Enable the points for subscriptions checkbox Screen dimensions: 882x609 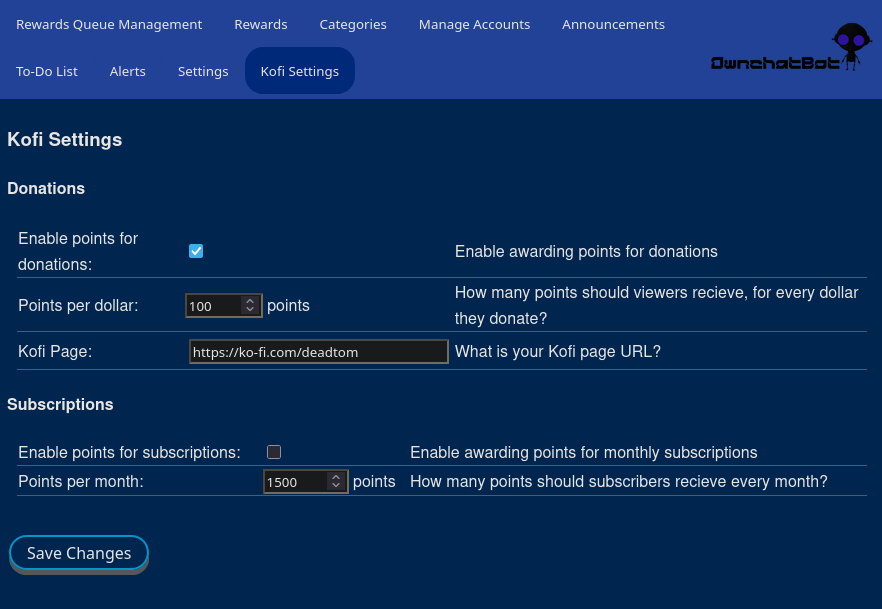click(274, 452)
